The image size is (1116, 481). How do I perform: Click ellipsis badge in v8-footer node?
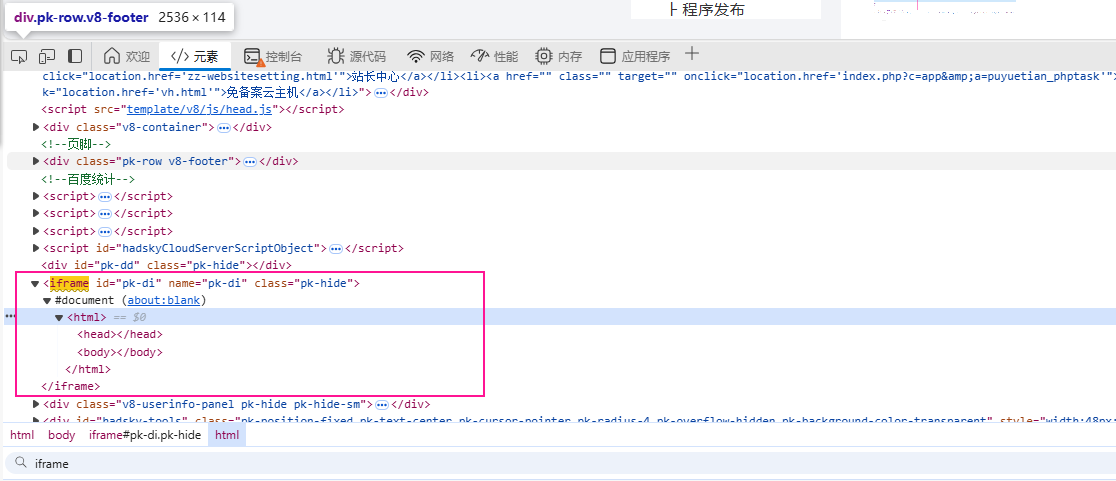pyautogui.click(x=250, y=162)
